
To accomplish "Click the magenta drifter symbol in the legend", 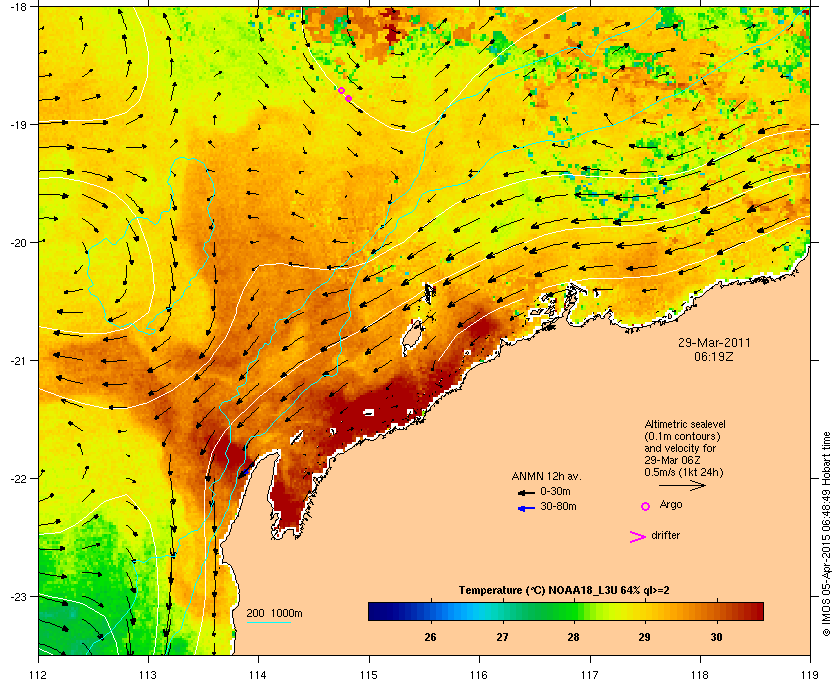I will coord(638,537).
